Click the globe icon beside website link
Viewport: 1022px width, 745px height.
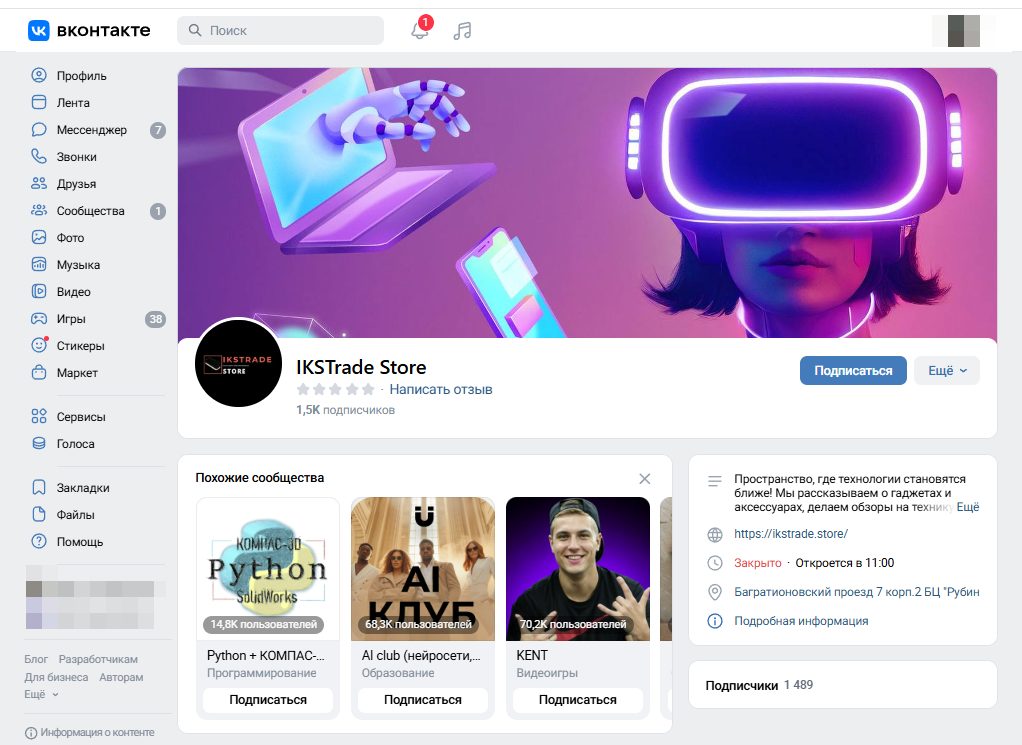point(715,534)
